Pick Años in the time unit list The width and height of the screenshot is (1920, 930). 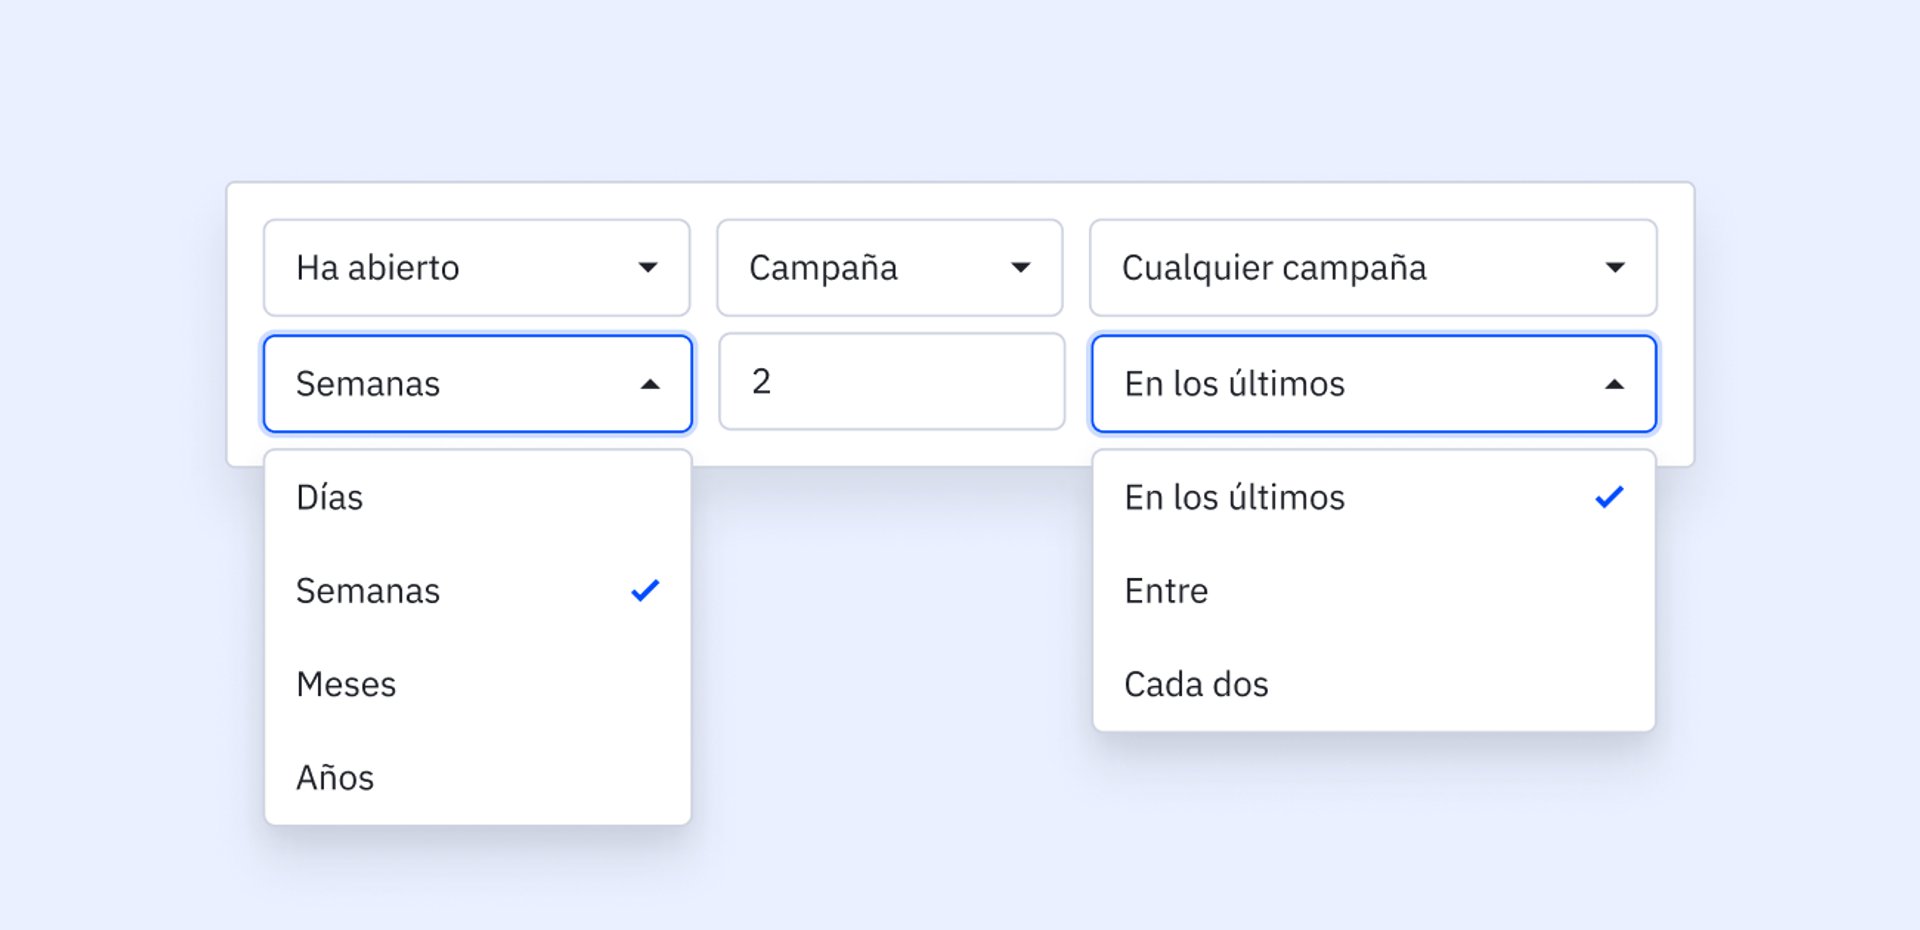pos(335,778)
